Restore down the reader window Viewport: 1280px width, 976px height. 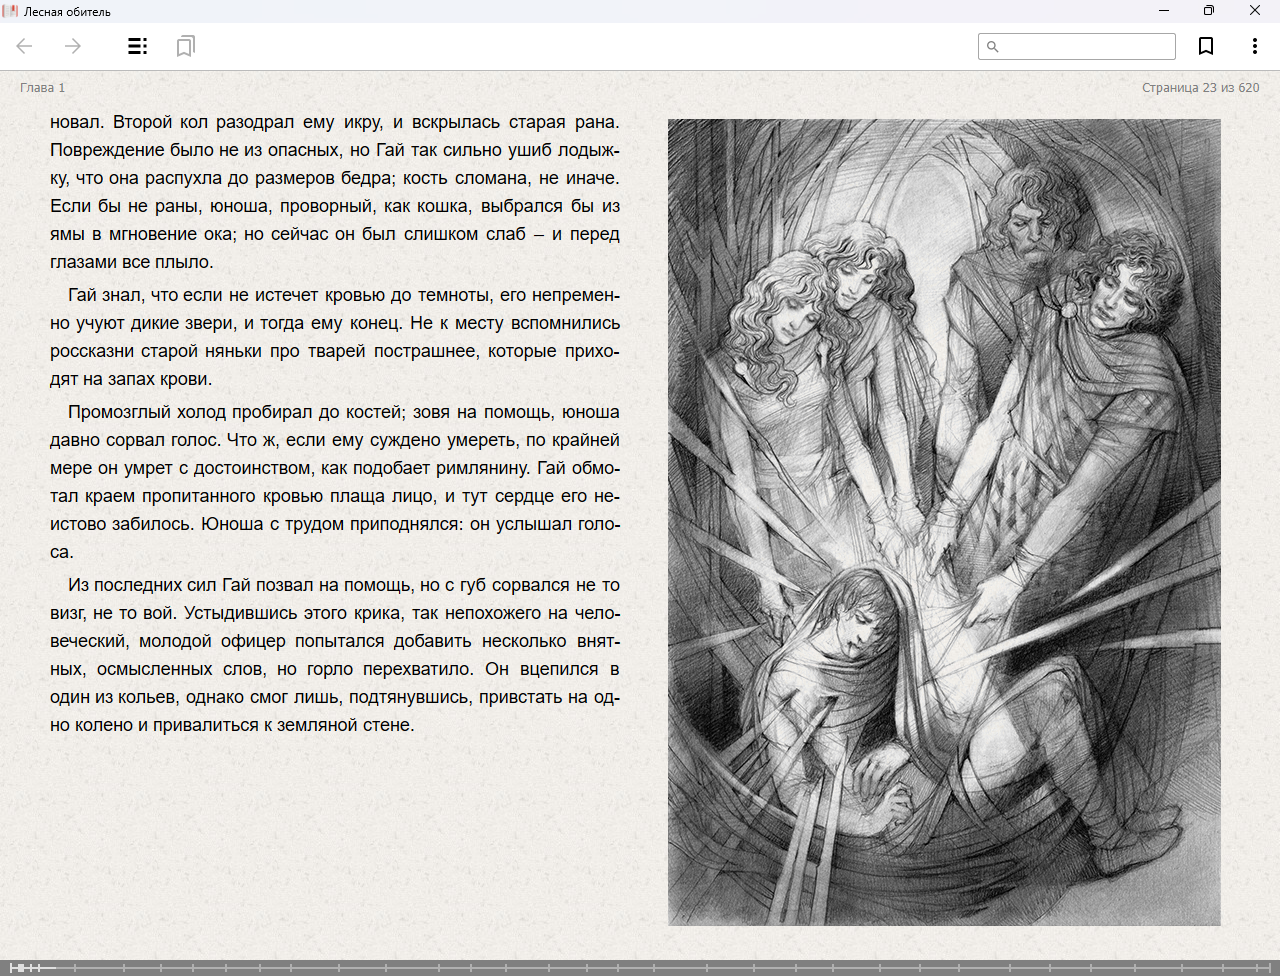pyautogui.click(x=1209, y=11)
